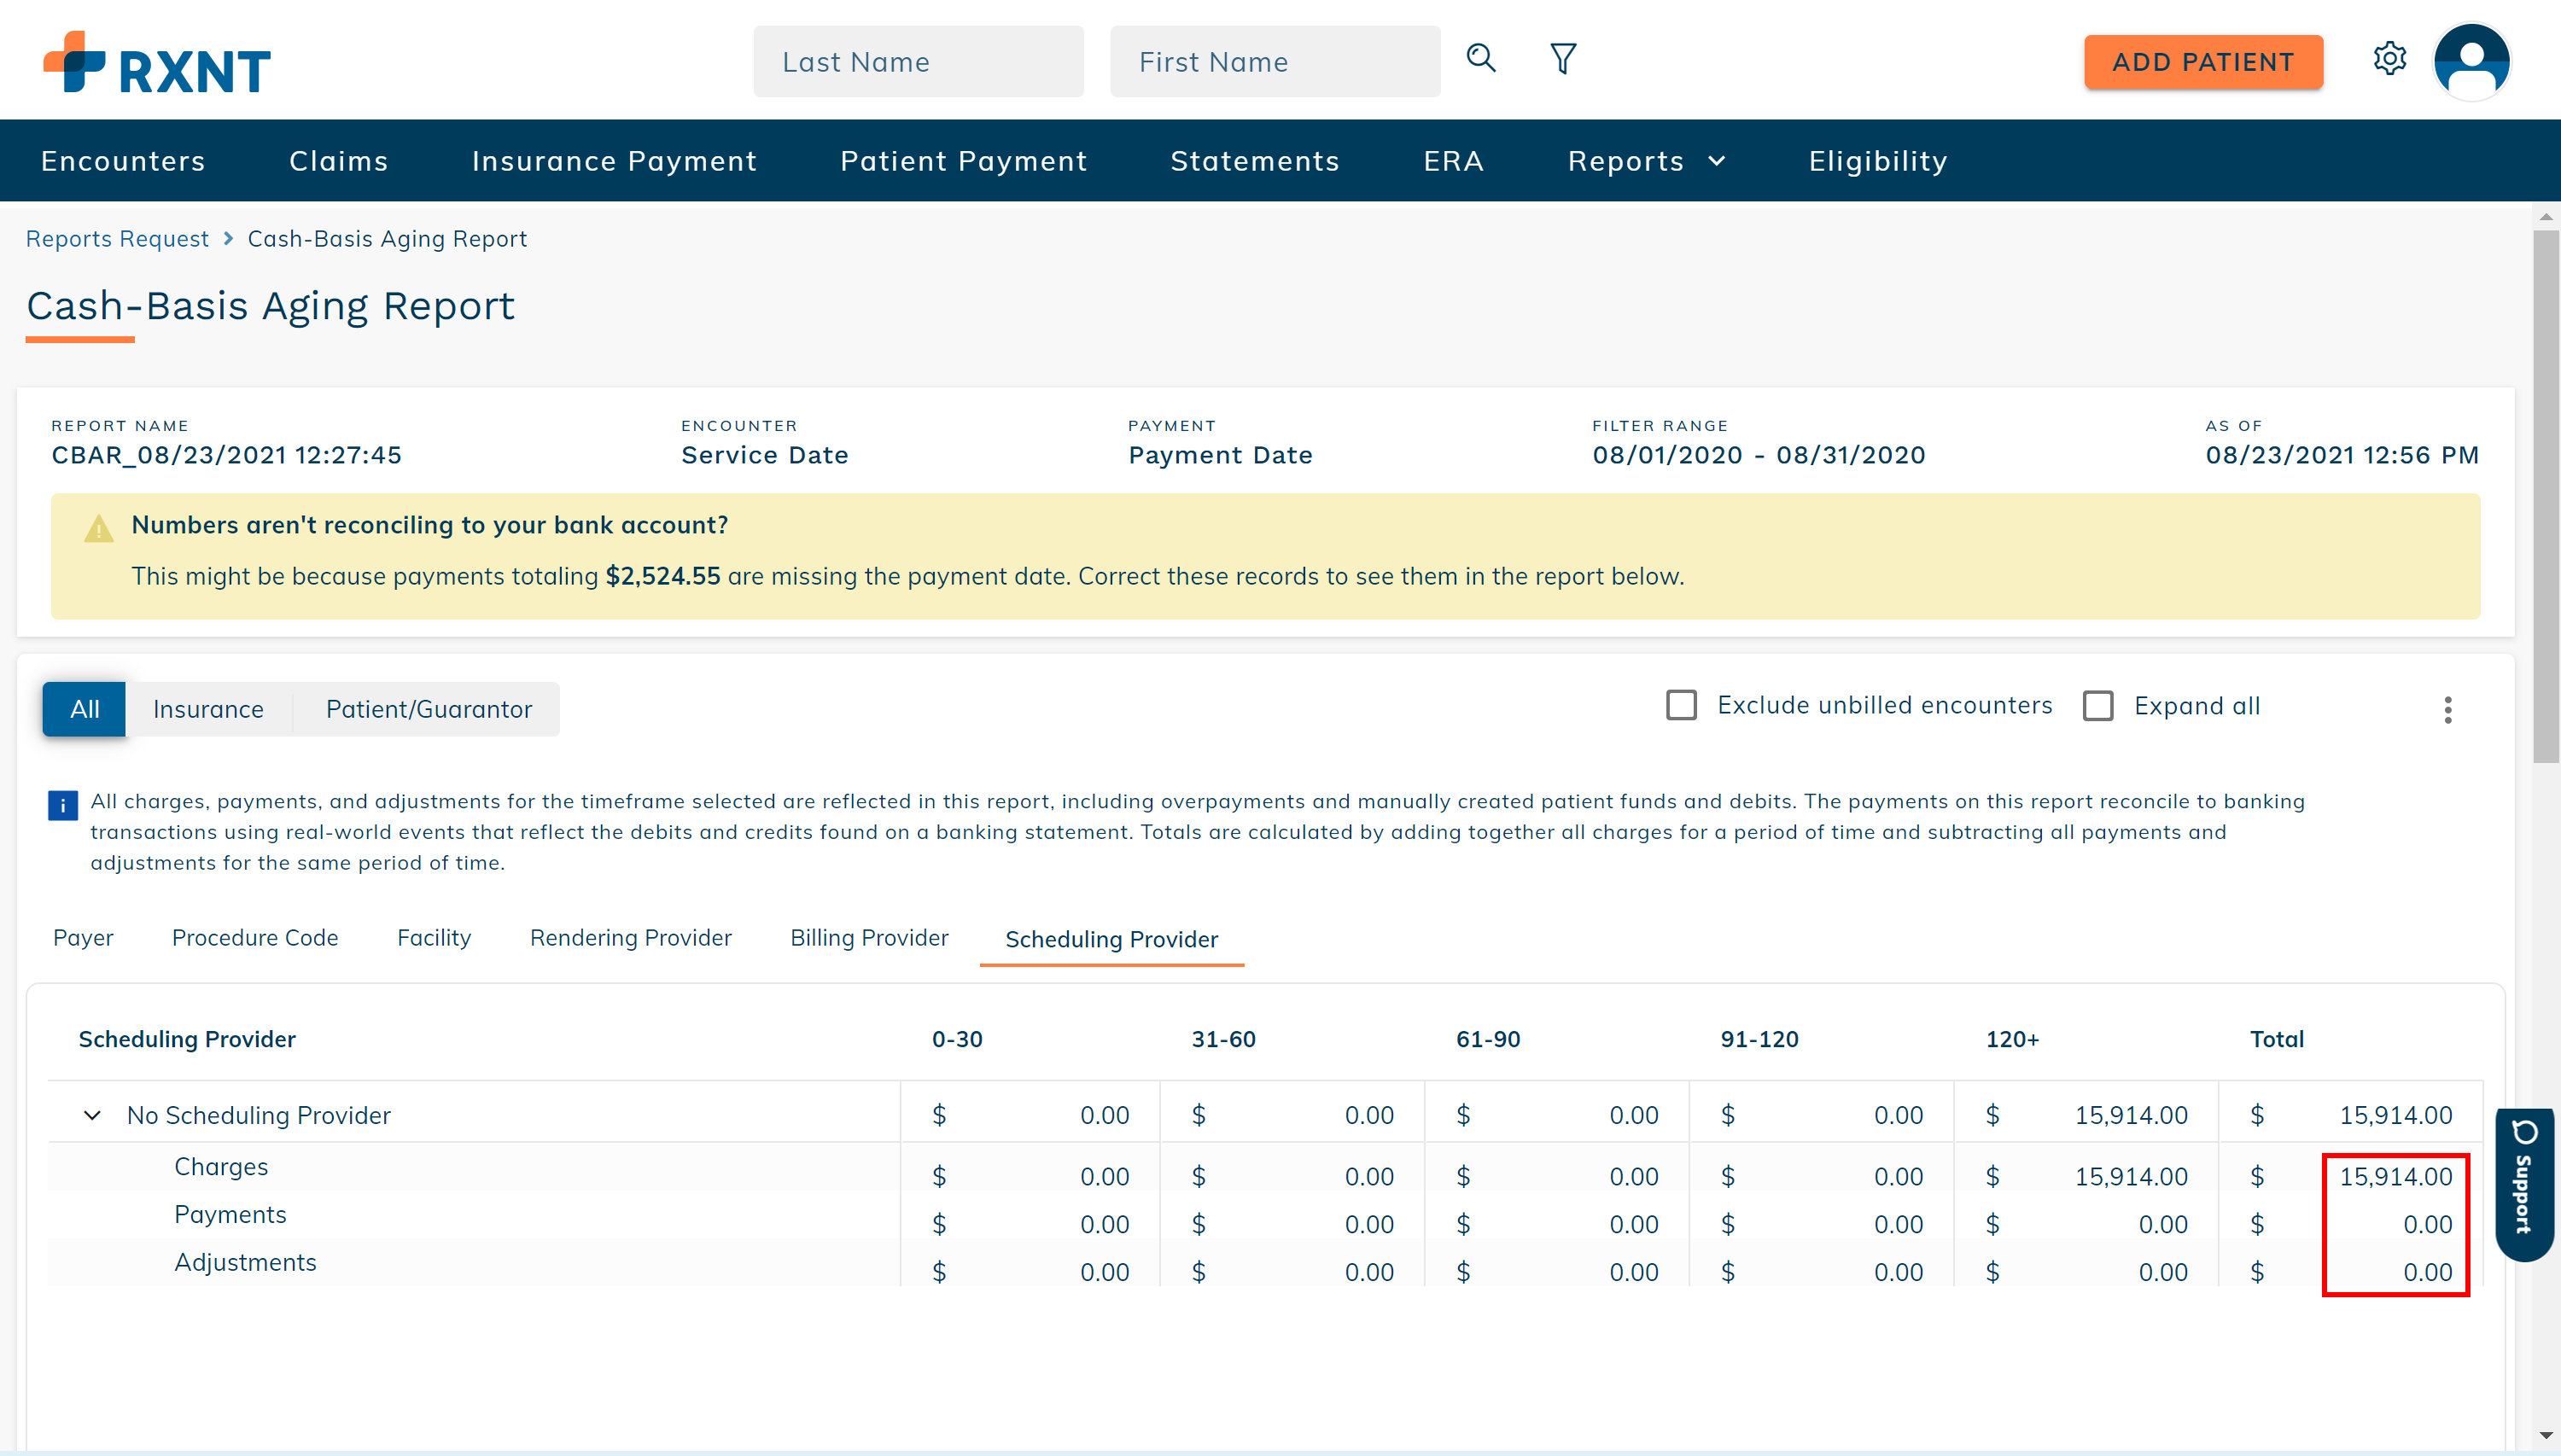
Task: Click the 91-120 column header
Action: [x=1759, y=1039]
